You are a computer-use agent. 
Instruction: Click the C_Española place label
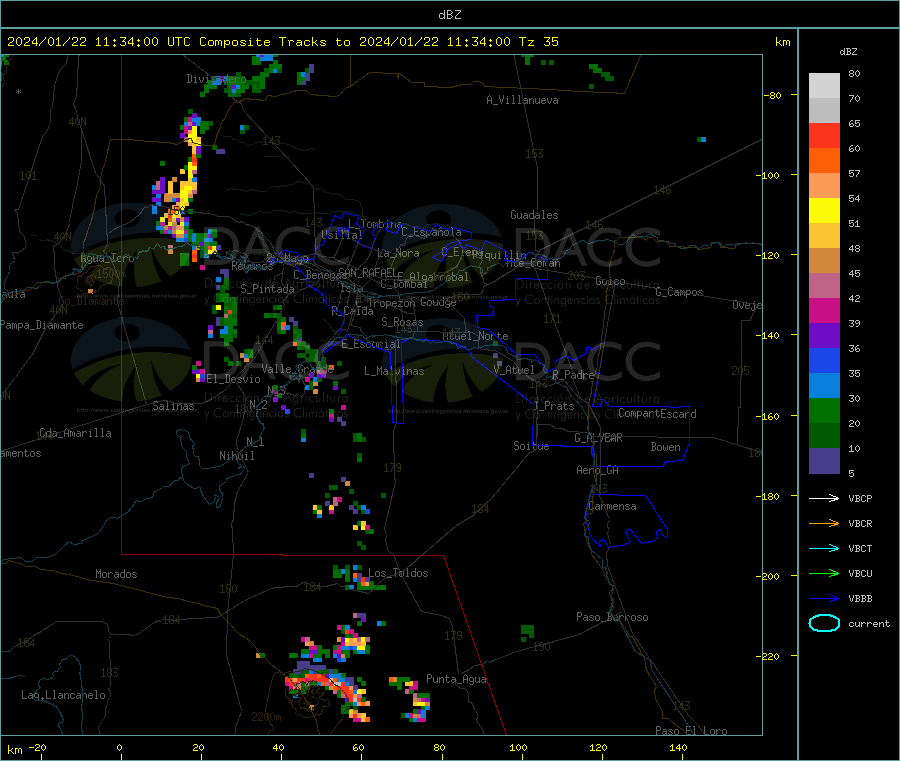[x=432, y=232]
